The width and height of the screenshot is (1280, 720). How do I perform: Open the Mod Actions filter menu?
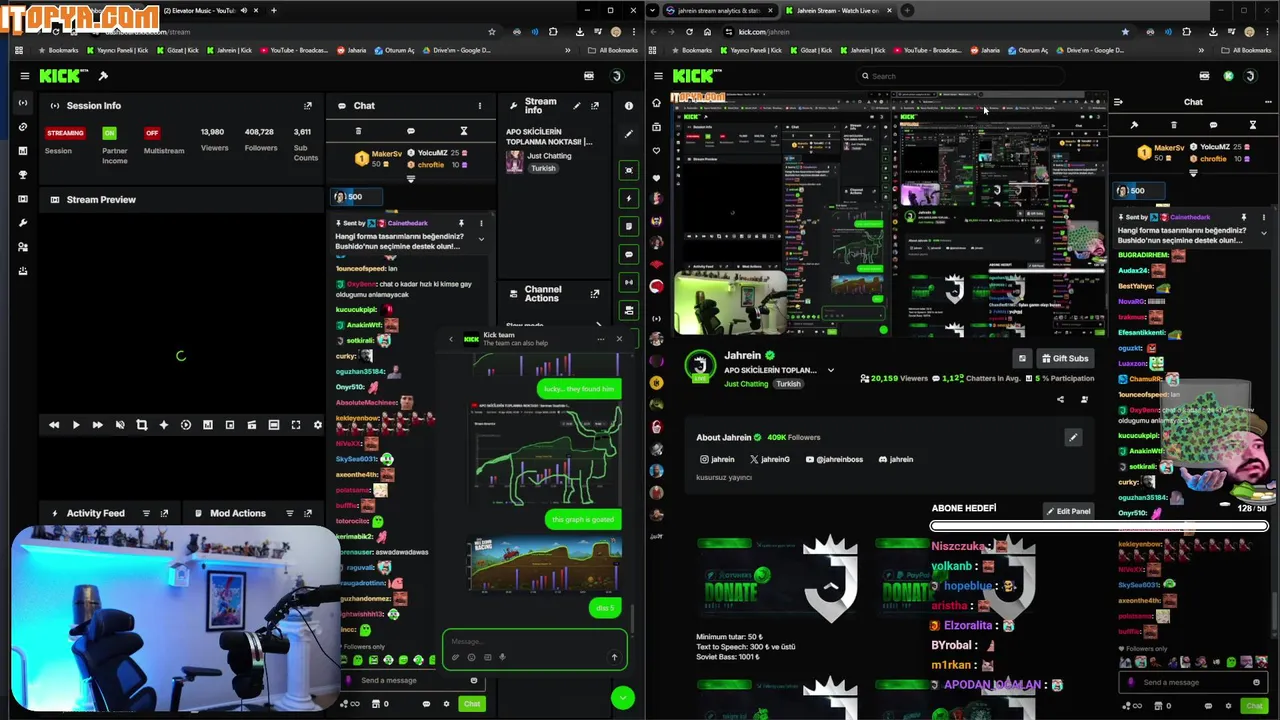(x=289, y=513)
